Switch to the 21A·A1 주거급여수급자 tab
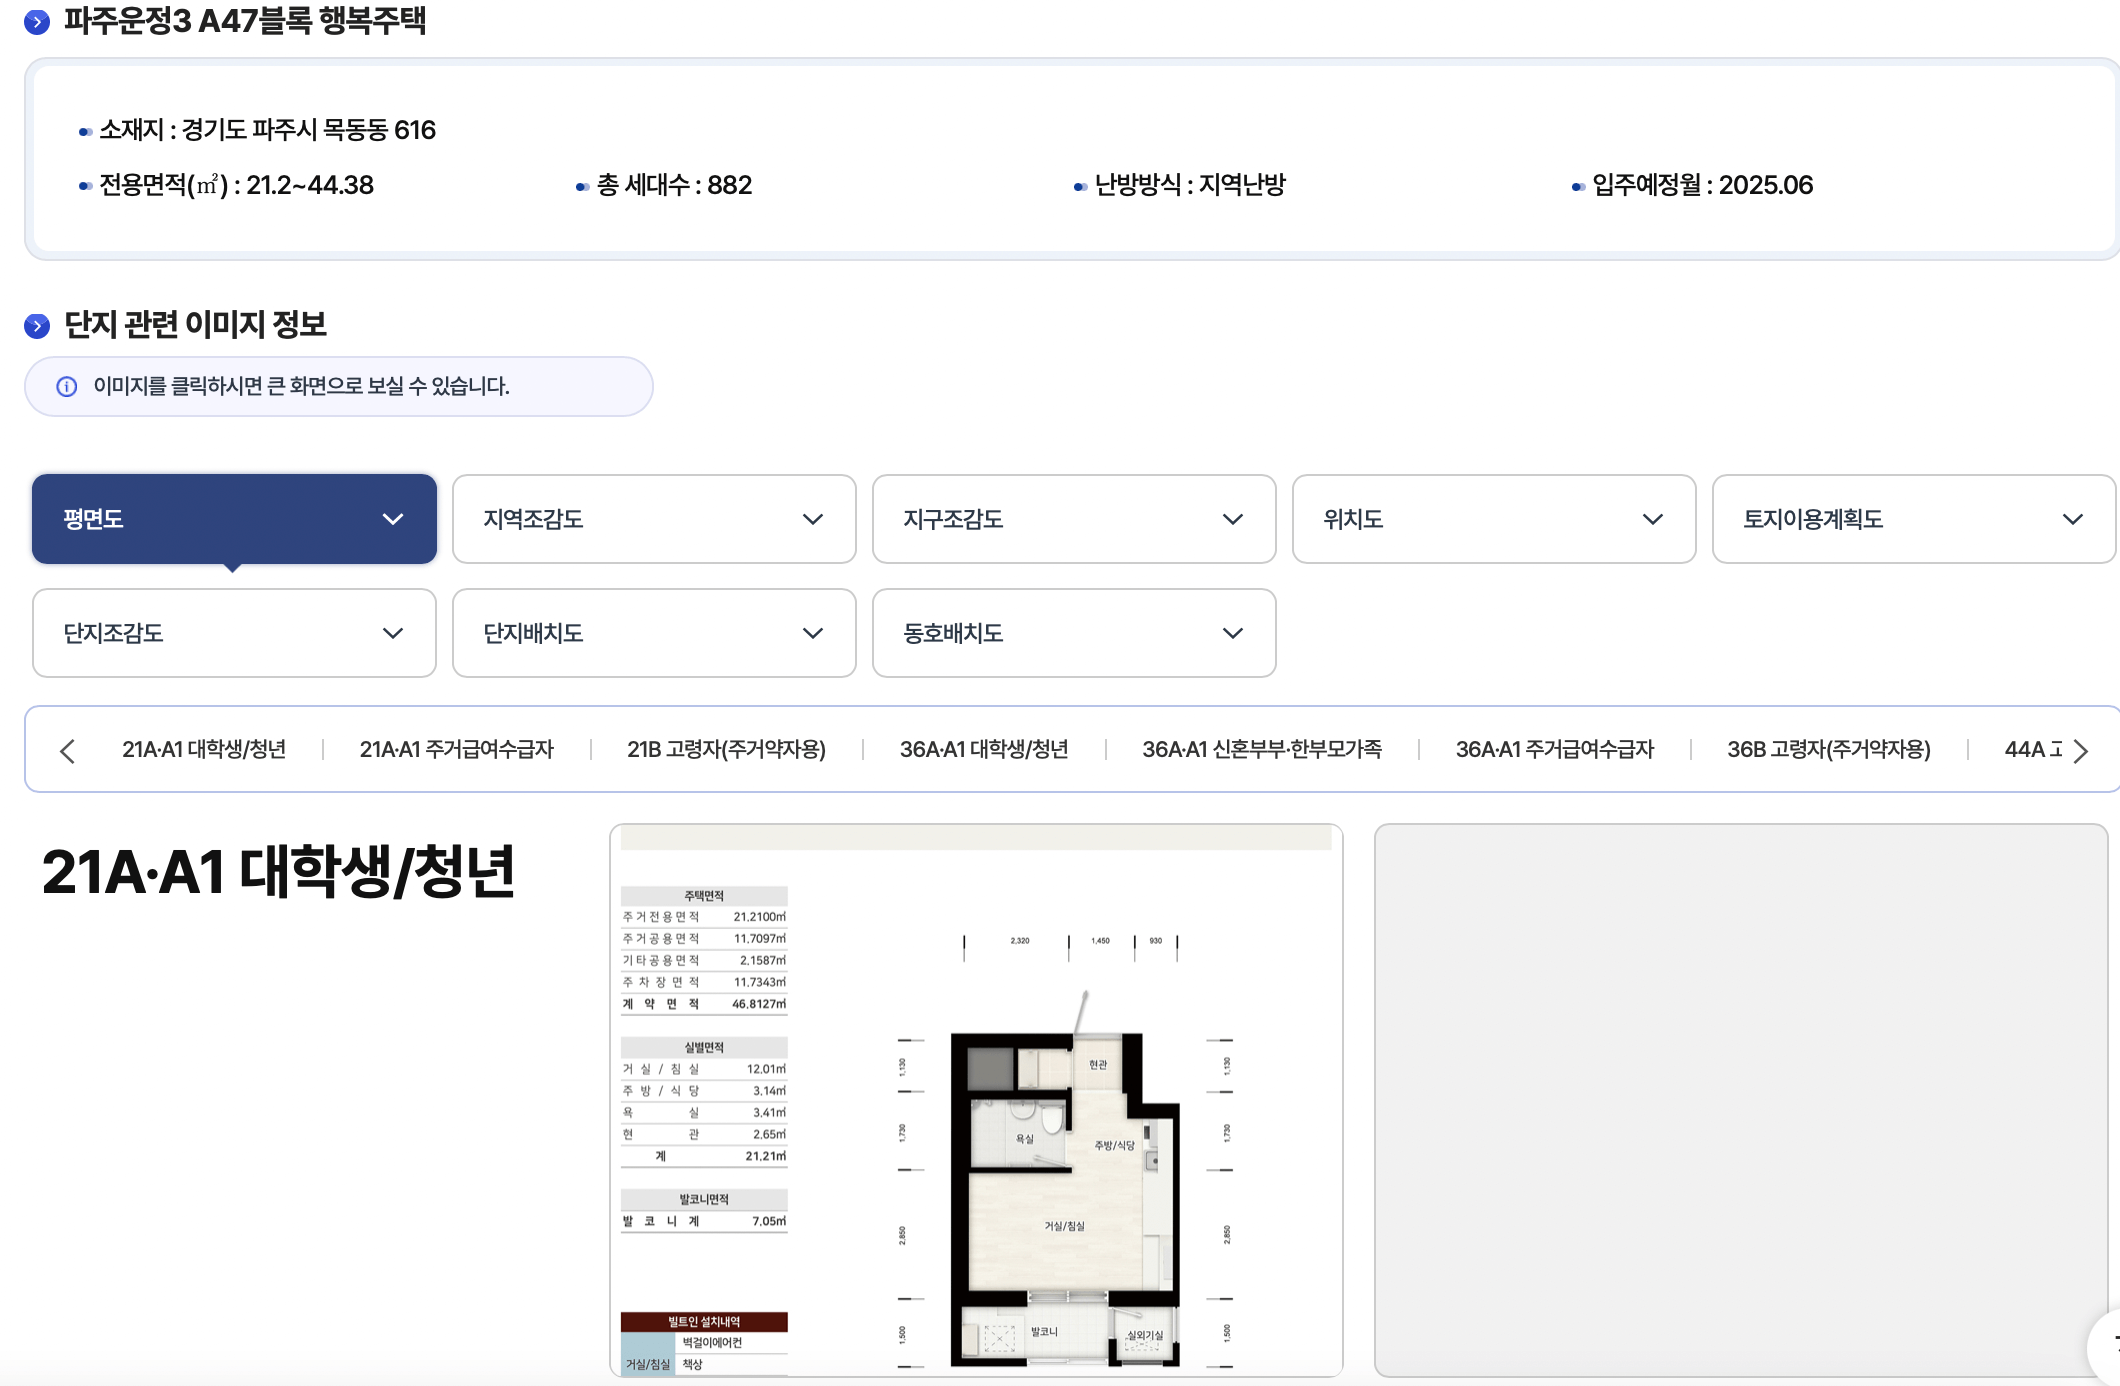 pyautogui.click(x=458, y=749)
